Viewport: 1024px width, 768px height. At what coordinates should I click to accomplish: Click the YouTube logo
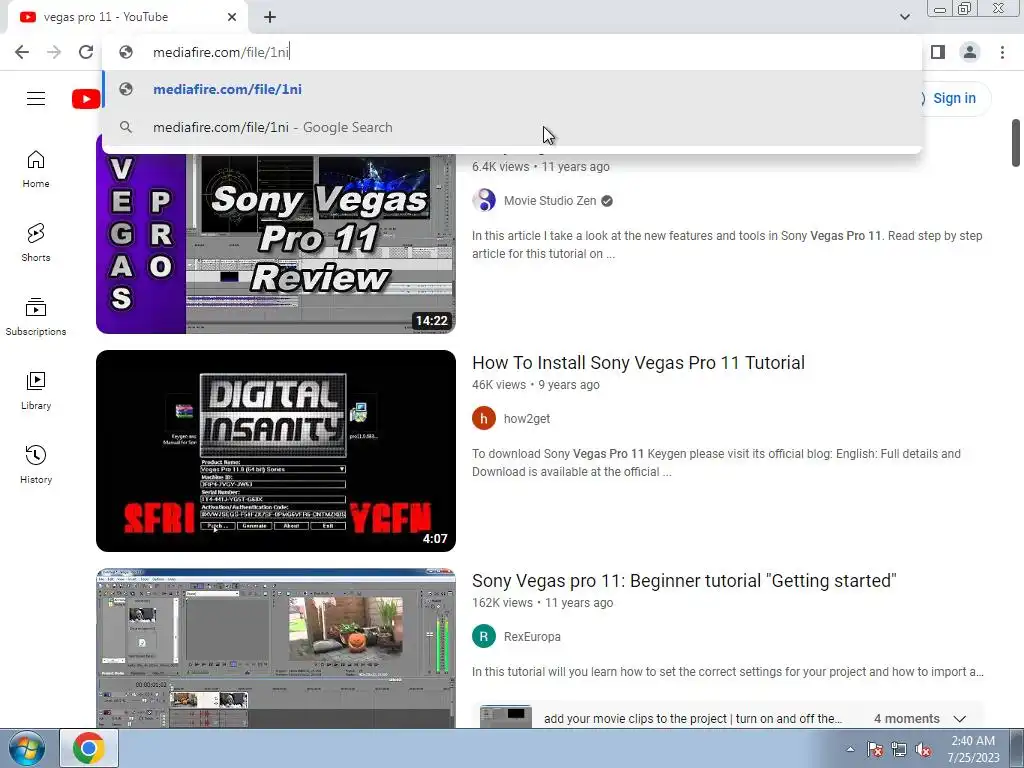pos(86,99)
